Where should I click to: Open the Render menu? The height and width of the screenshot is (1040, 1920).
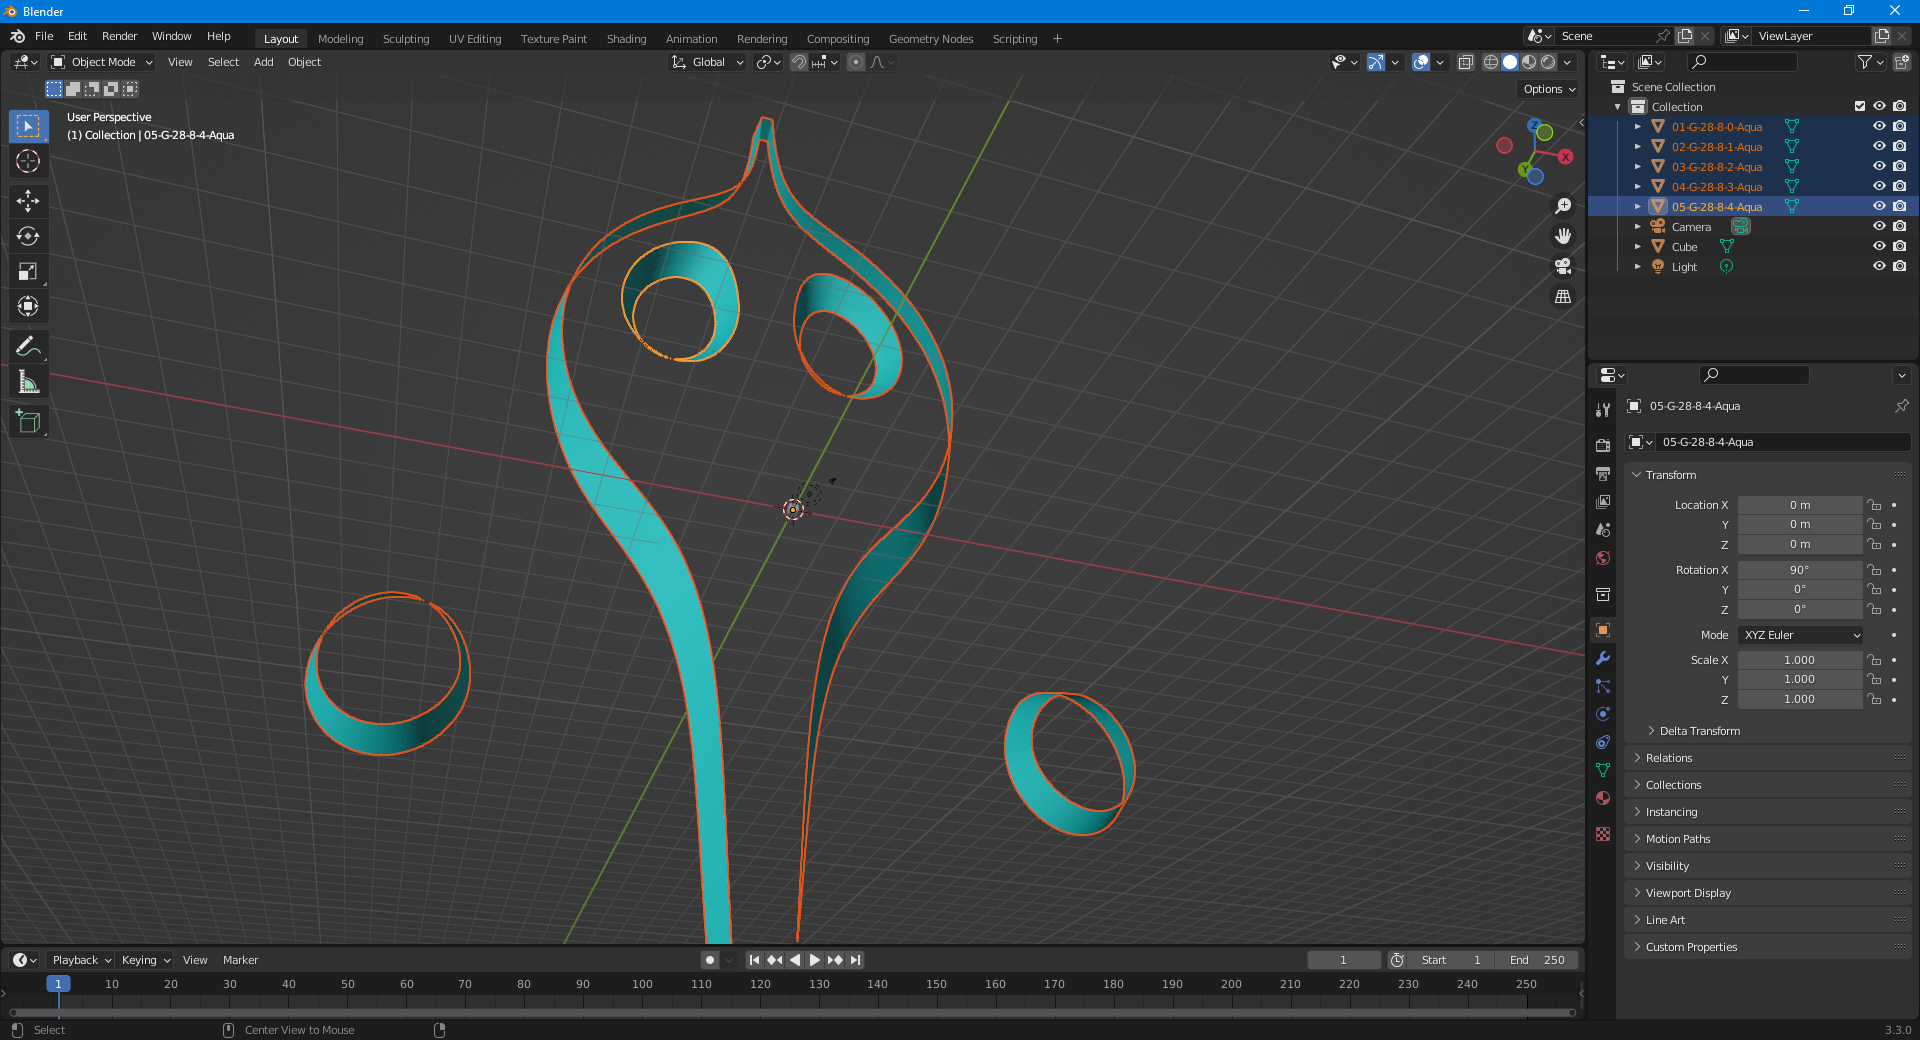click(x=119, y=36)
